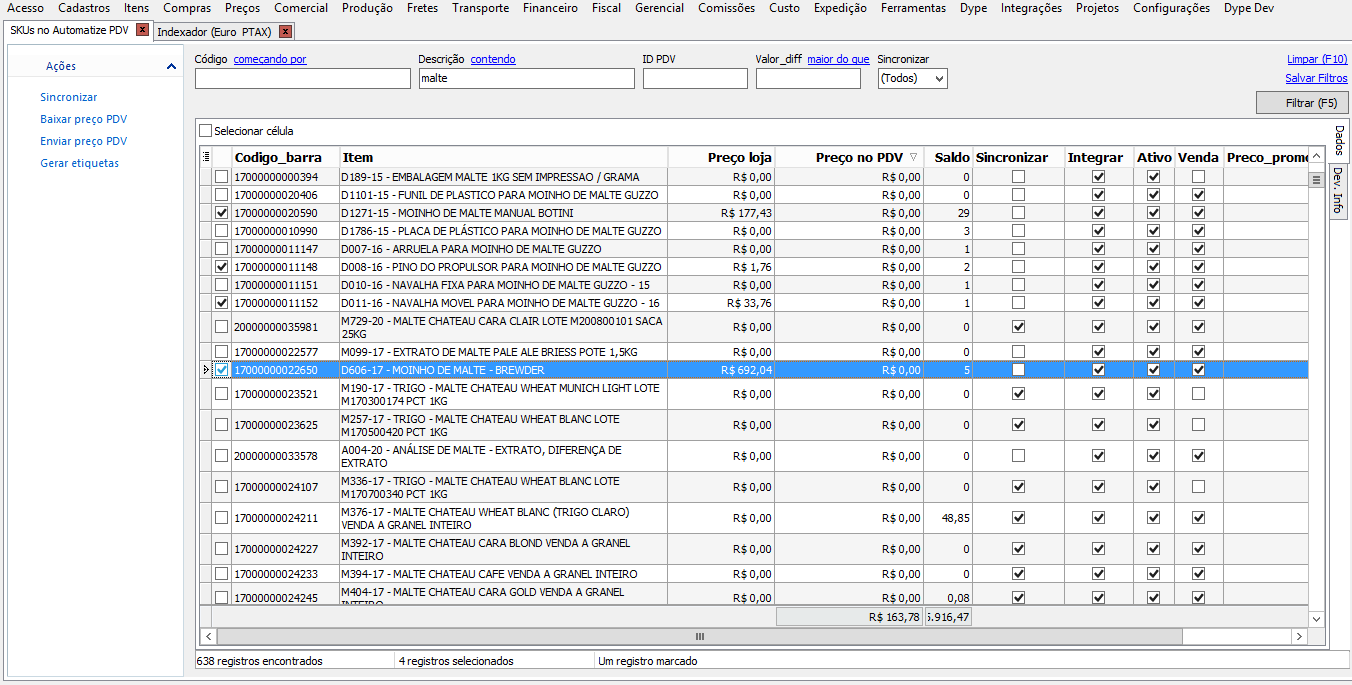Sort by Preço loja column header

[721, 157]
